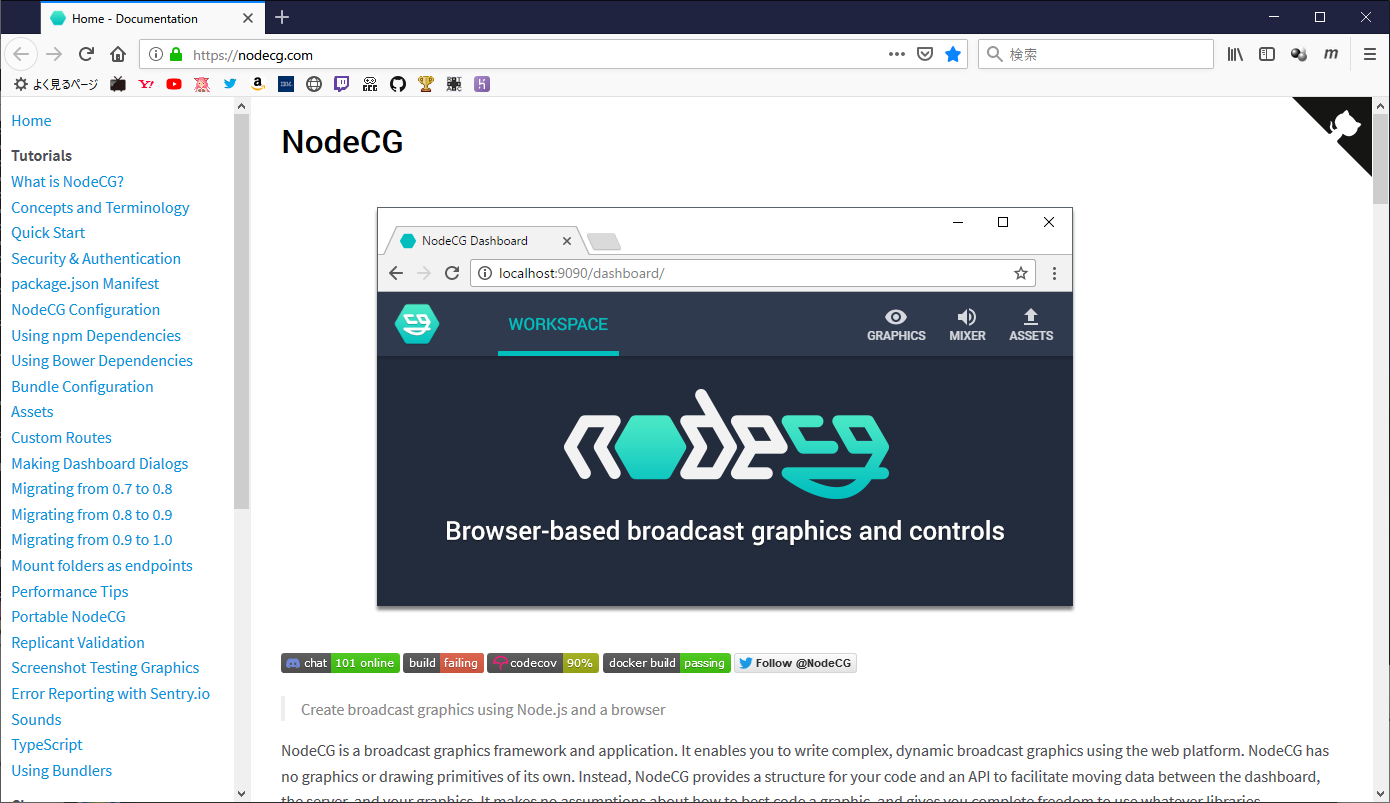The image size is (1390, 803).
Task: Save this page to Pocket
Action: pyautogui.click(x=925, y=54)
